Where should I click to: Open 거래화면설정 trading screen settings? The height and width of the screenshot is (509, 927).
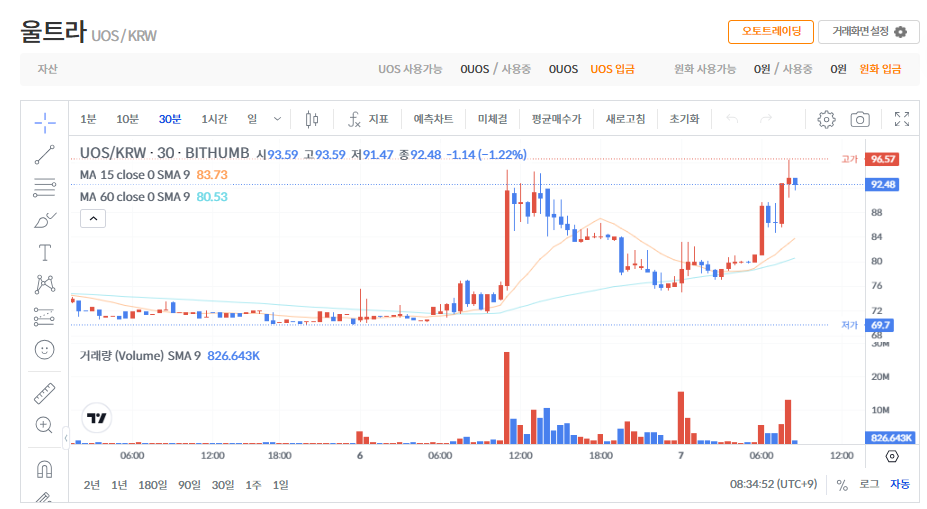(868, 31)
